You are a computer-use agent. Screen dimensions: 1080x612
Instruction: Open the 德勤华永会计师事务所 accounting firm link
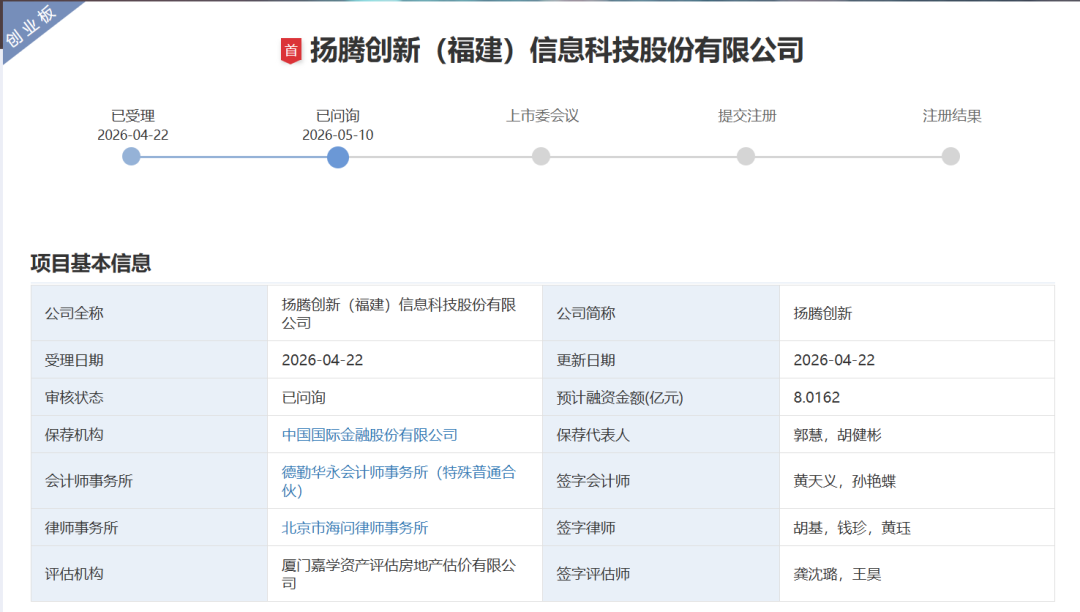coord(399,481)
